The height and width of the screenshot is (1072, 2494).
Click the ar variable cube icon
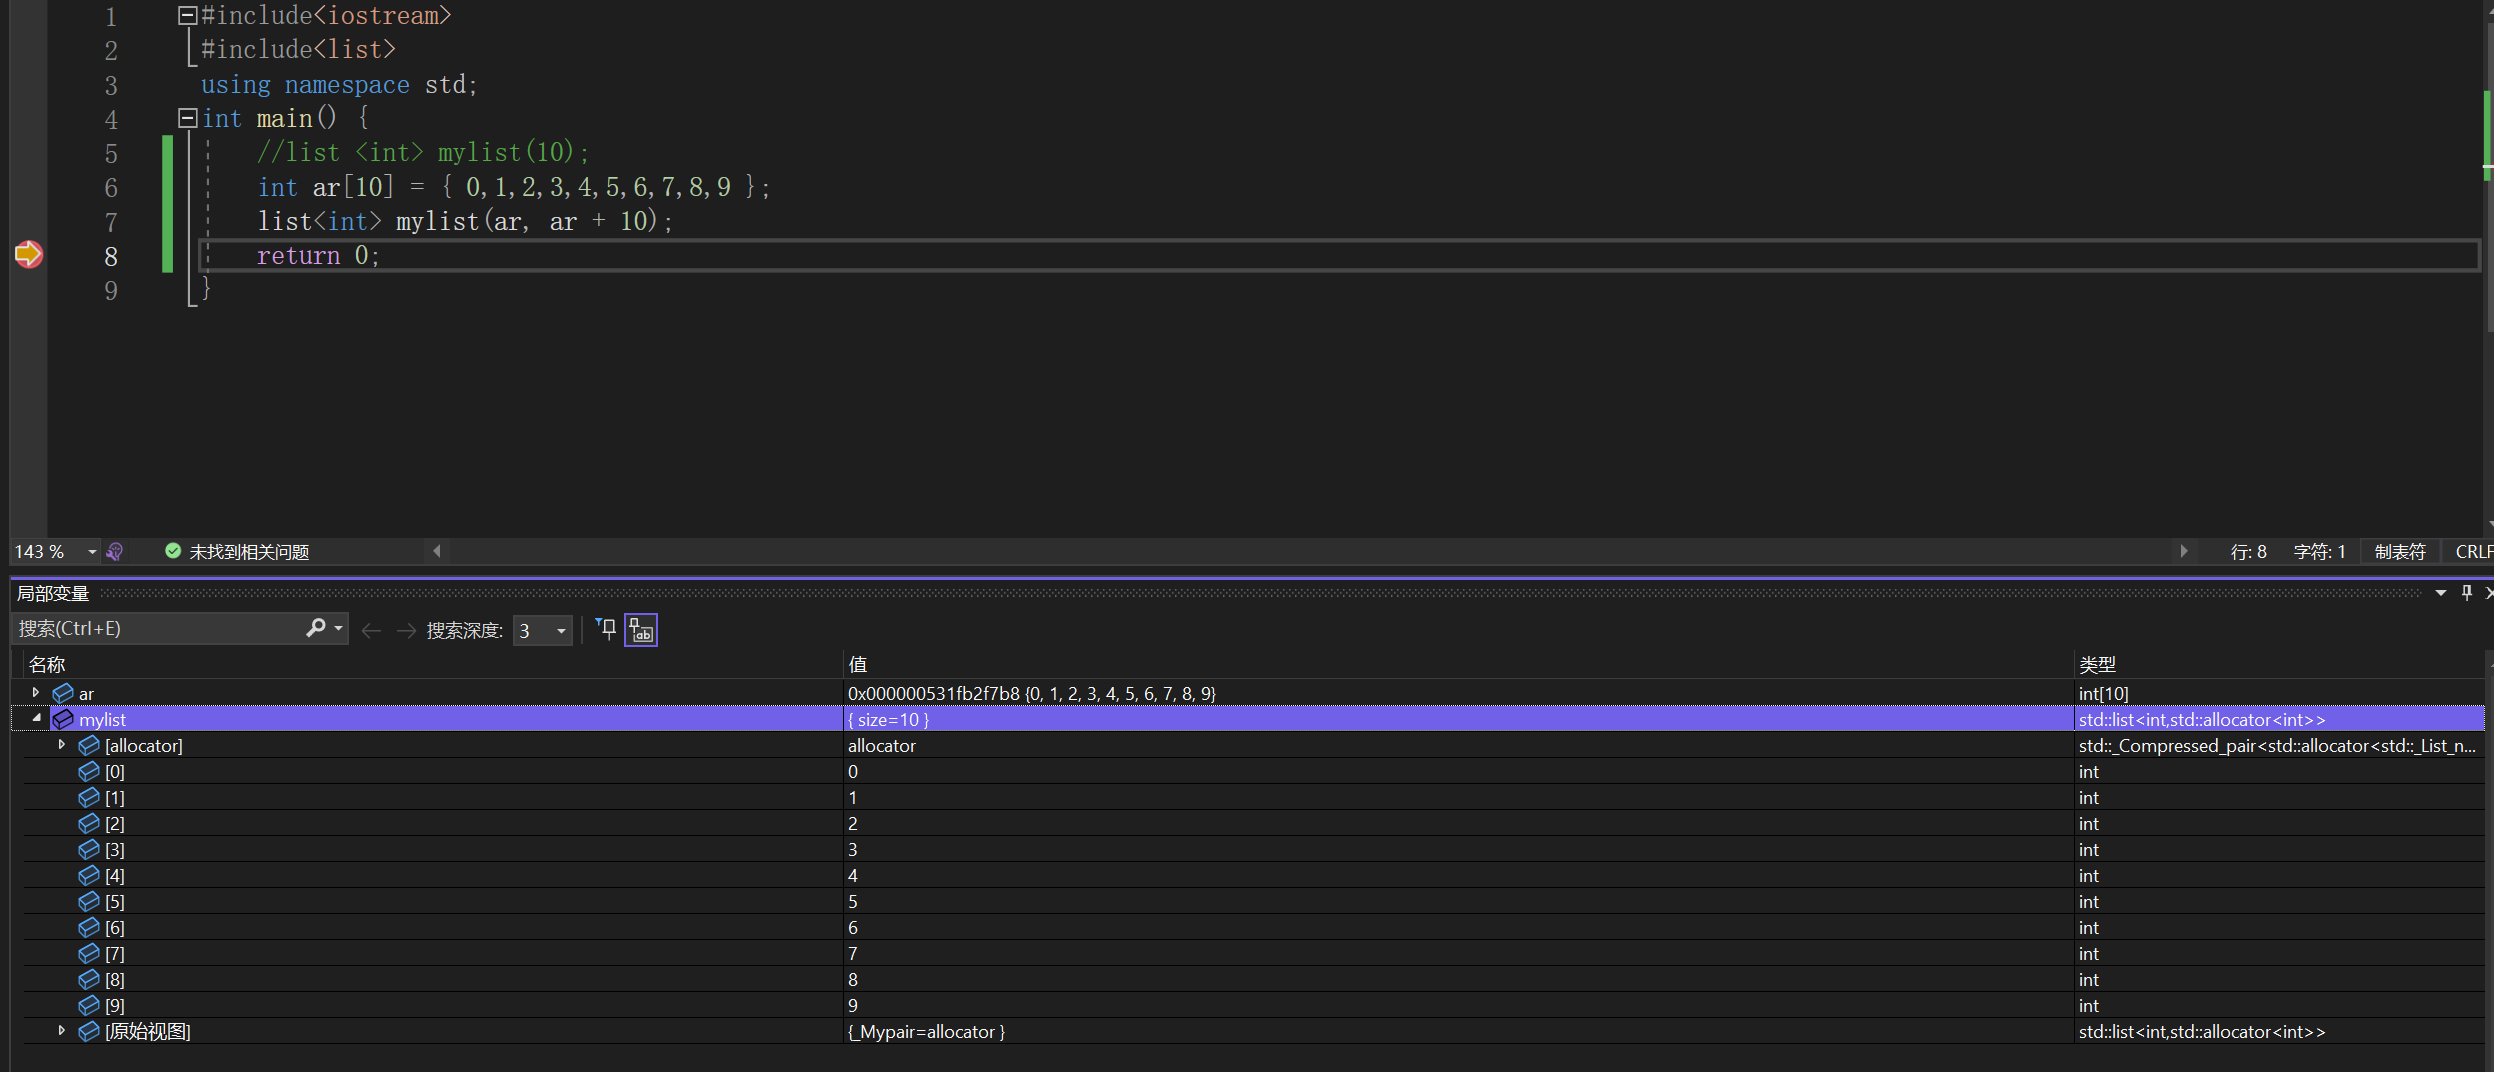coord(63,693)
